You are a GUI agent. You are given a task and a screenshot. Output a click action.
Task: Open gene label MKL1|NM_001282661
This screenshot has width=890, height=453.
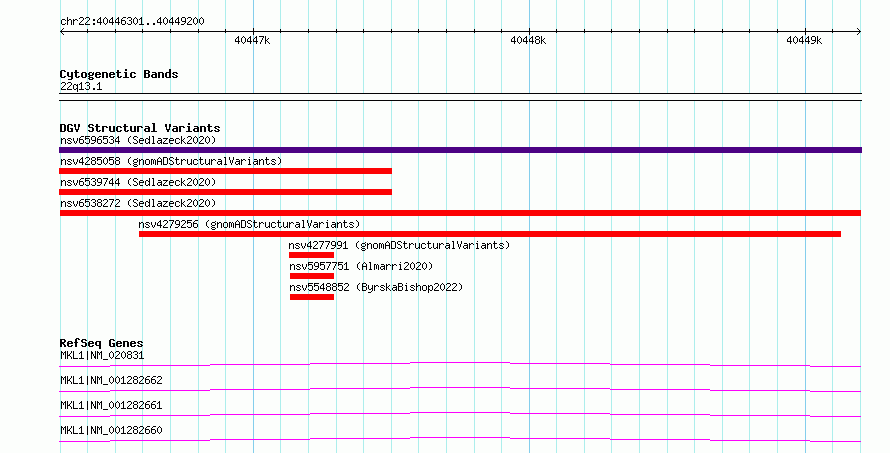(x=111, y=406)
